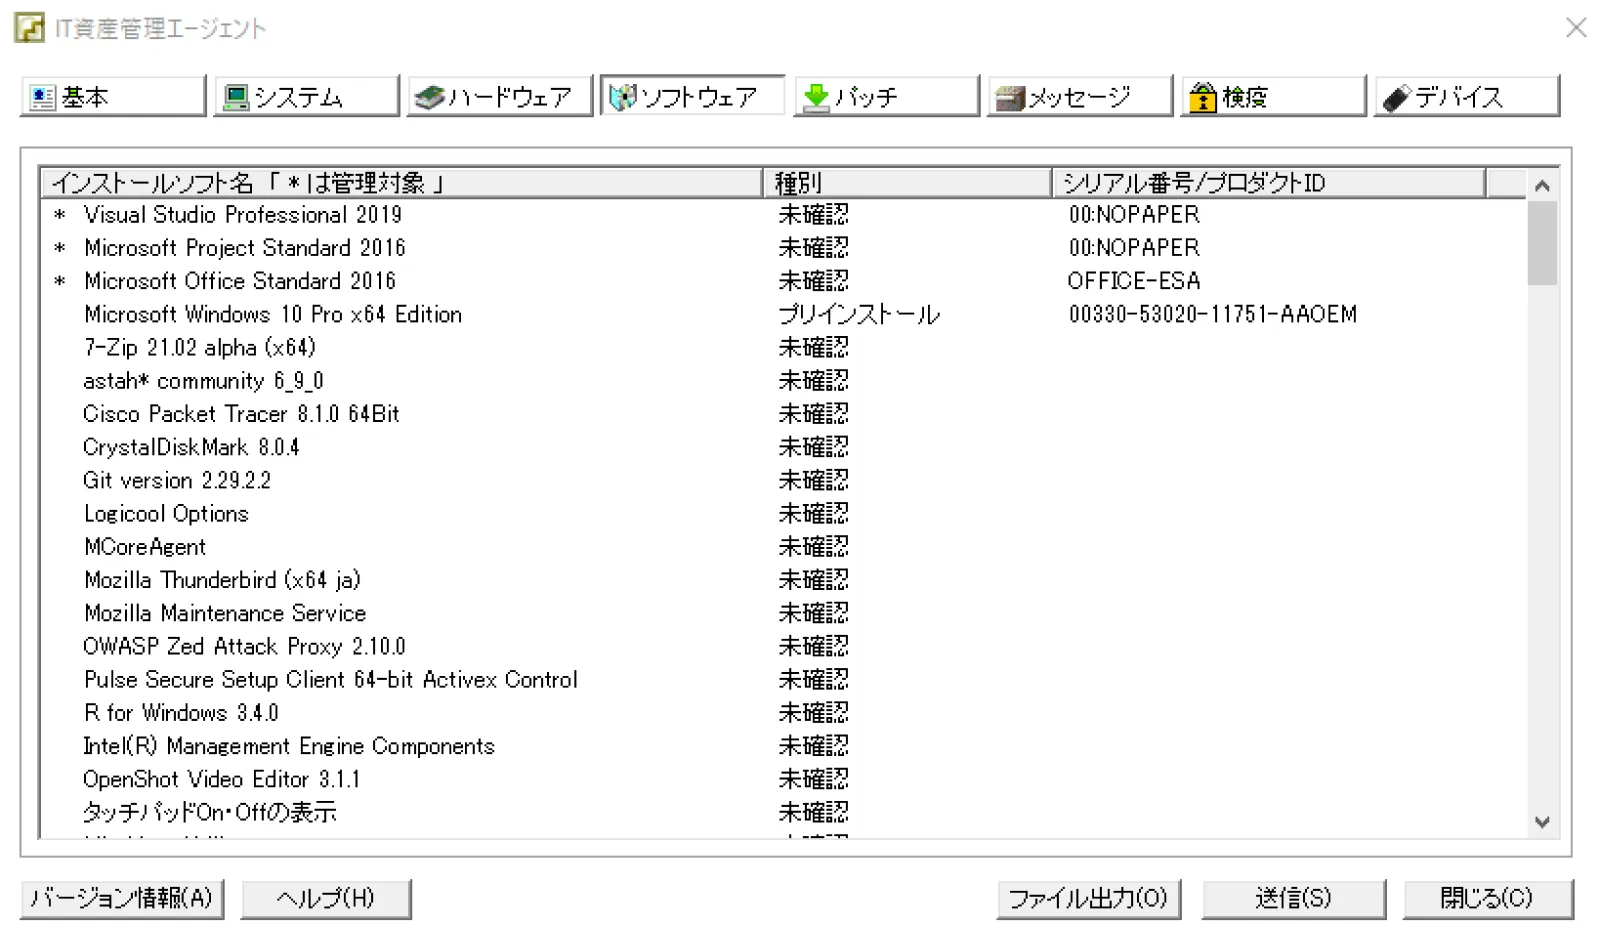Select Microsoft Windows 10 Pro x64 Edition

784,314
